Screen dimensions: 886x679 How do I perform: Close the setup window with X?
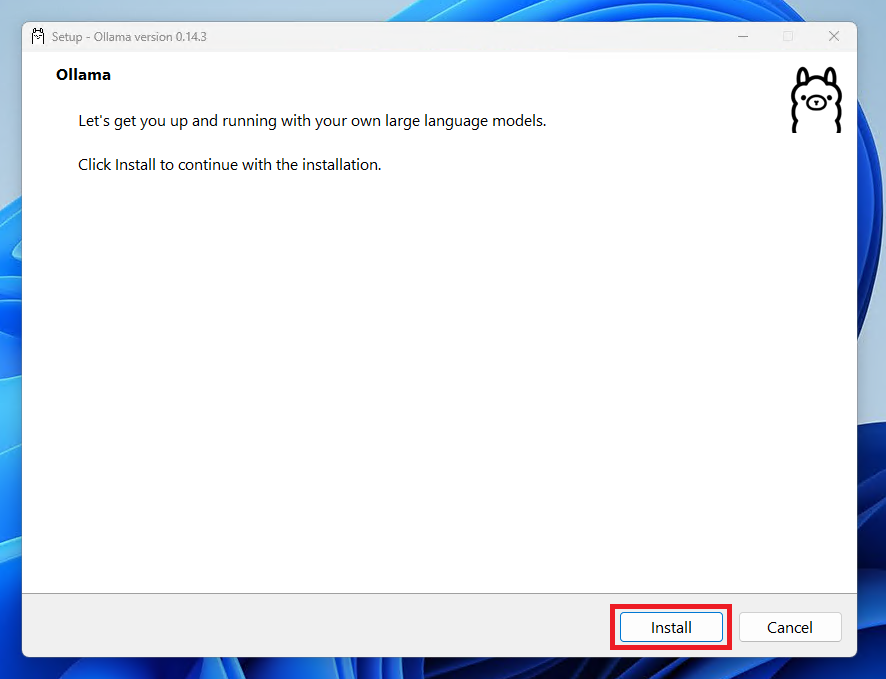click(x=834, y=36)
